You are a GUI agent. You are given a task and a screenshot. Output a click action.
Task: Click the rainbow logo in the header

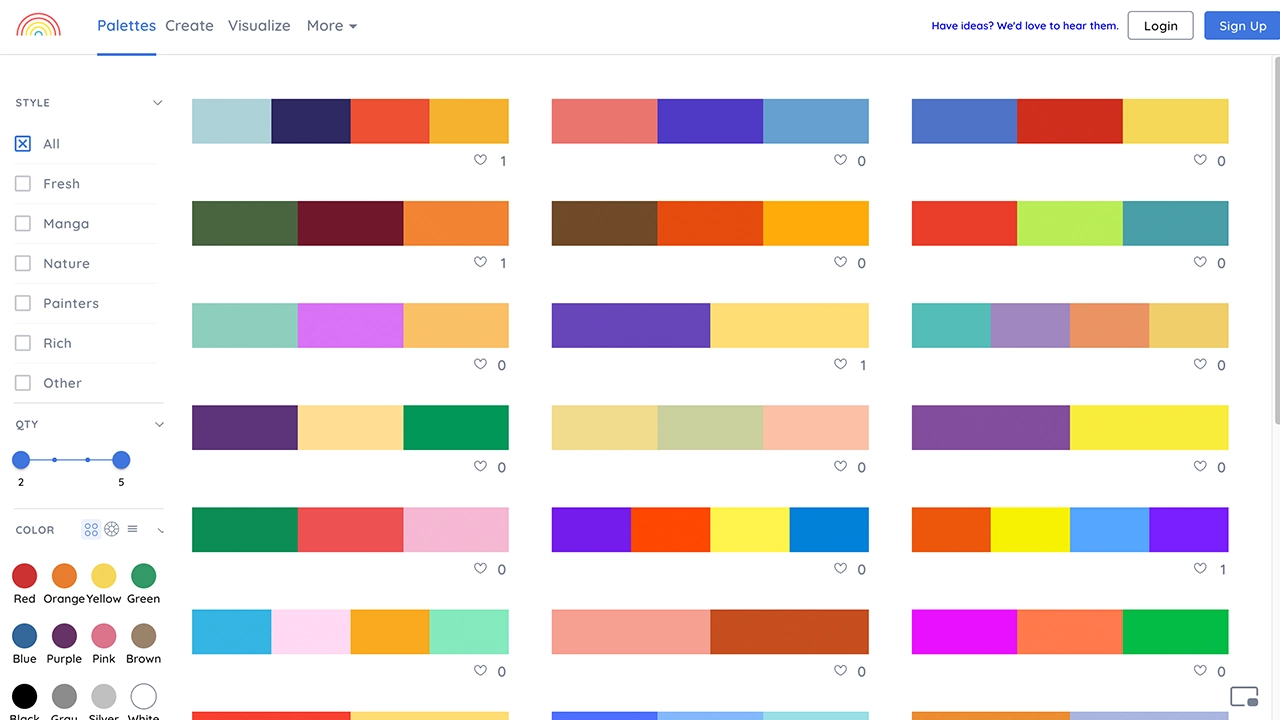pos(39,26)
